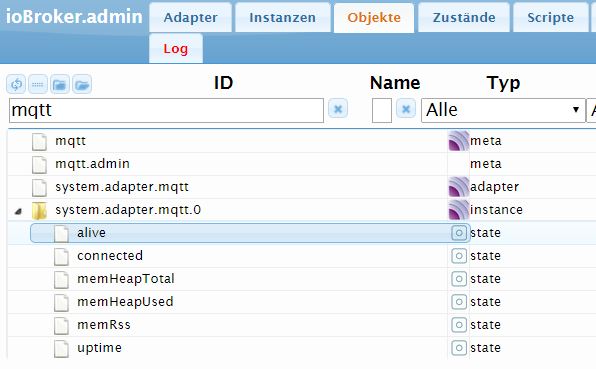Click the state icon in uptime row
Viewport: 596px width, 369px height.
(459, 348)
